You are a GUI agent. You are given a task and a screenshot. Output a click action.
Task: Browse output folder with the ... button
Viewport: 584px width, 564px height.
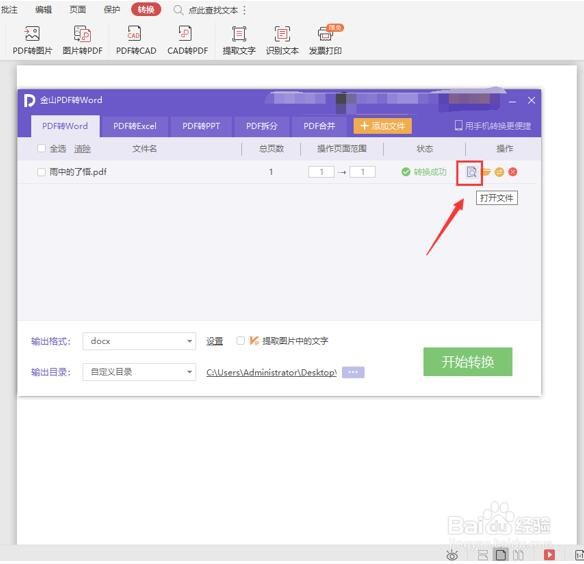pos(353,372)
